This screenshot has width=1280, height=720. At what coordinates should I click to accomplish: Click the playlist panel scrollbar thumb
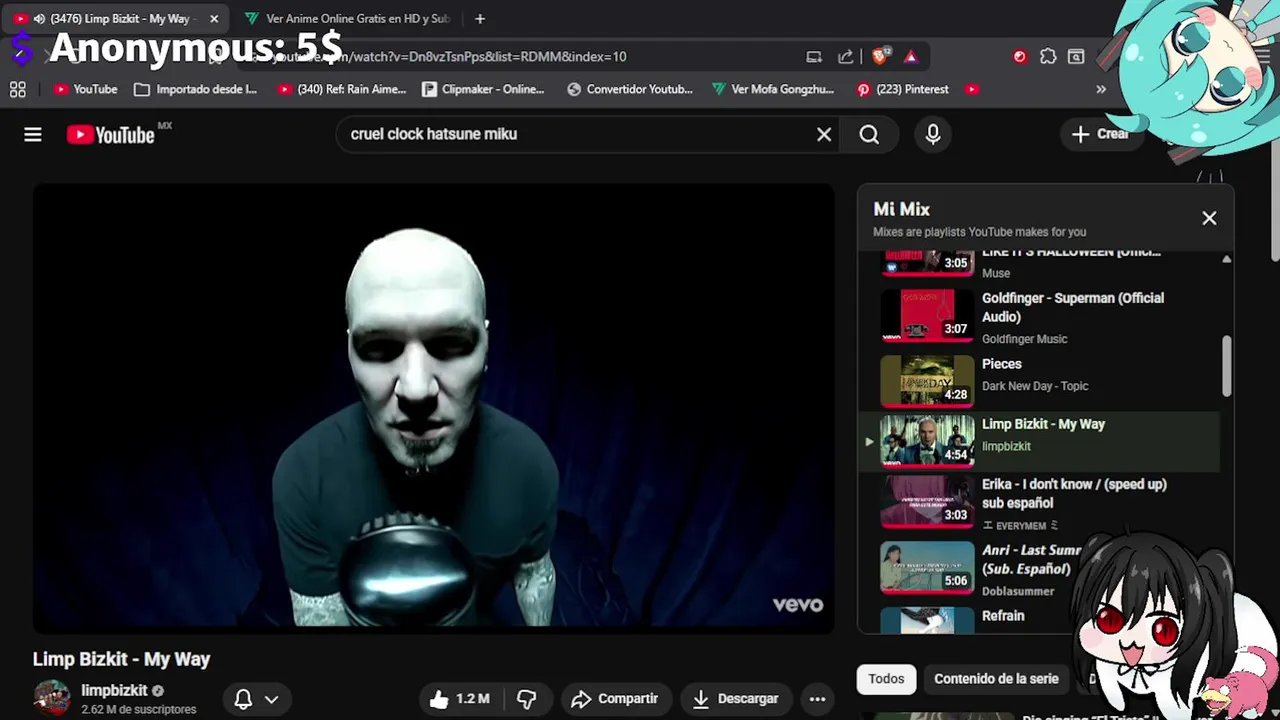[x=1226, y=366]
